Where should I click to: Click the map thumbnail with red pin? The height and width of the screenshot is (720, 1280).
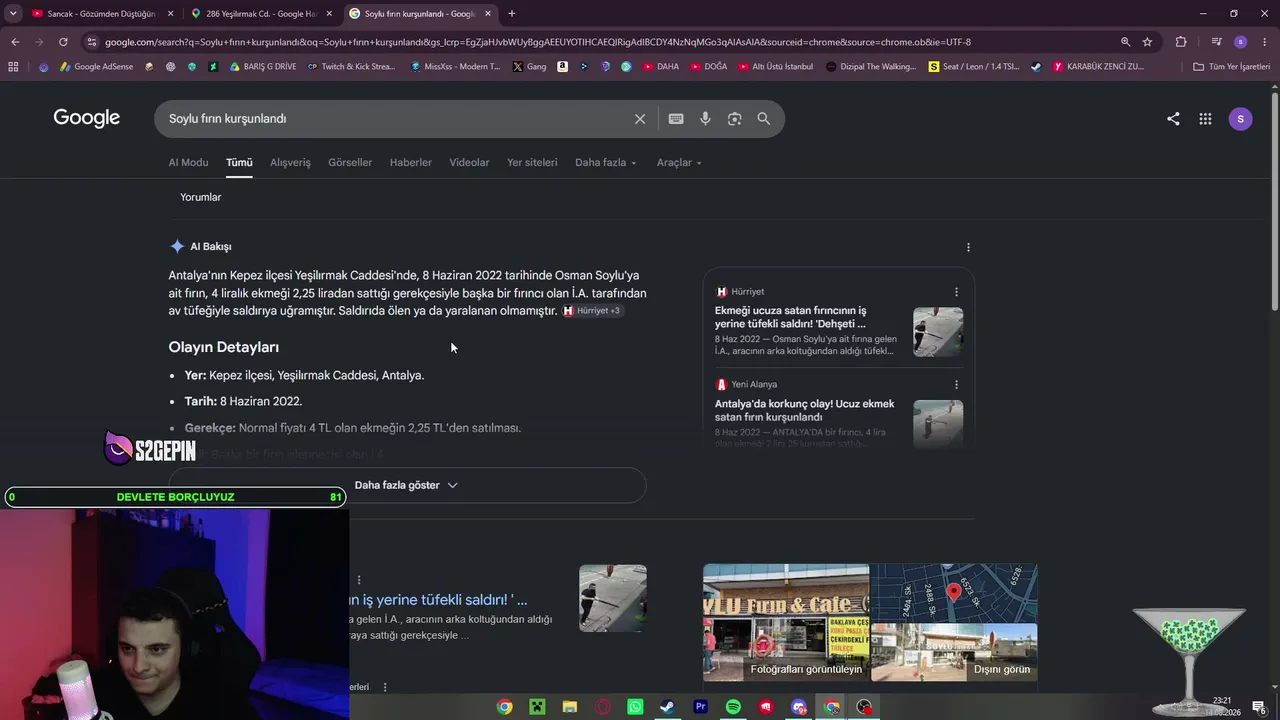(x=954, y=593)
